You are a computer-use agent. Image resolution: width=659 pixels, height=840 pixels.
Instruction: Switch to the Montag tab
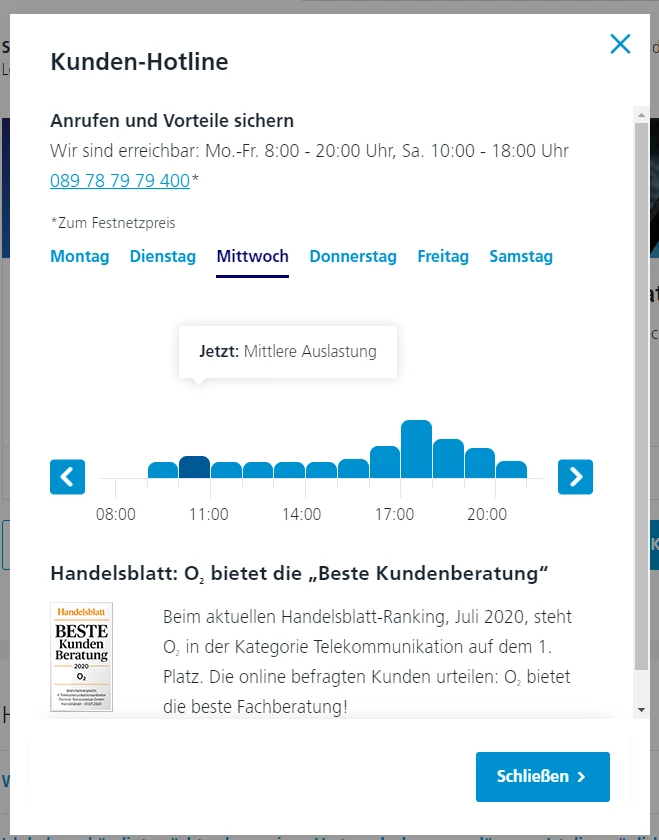pyautogui.click(x=80, y=257)
